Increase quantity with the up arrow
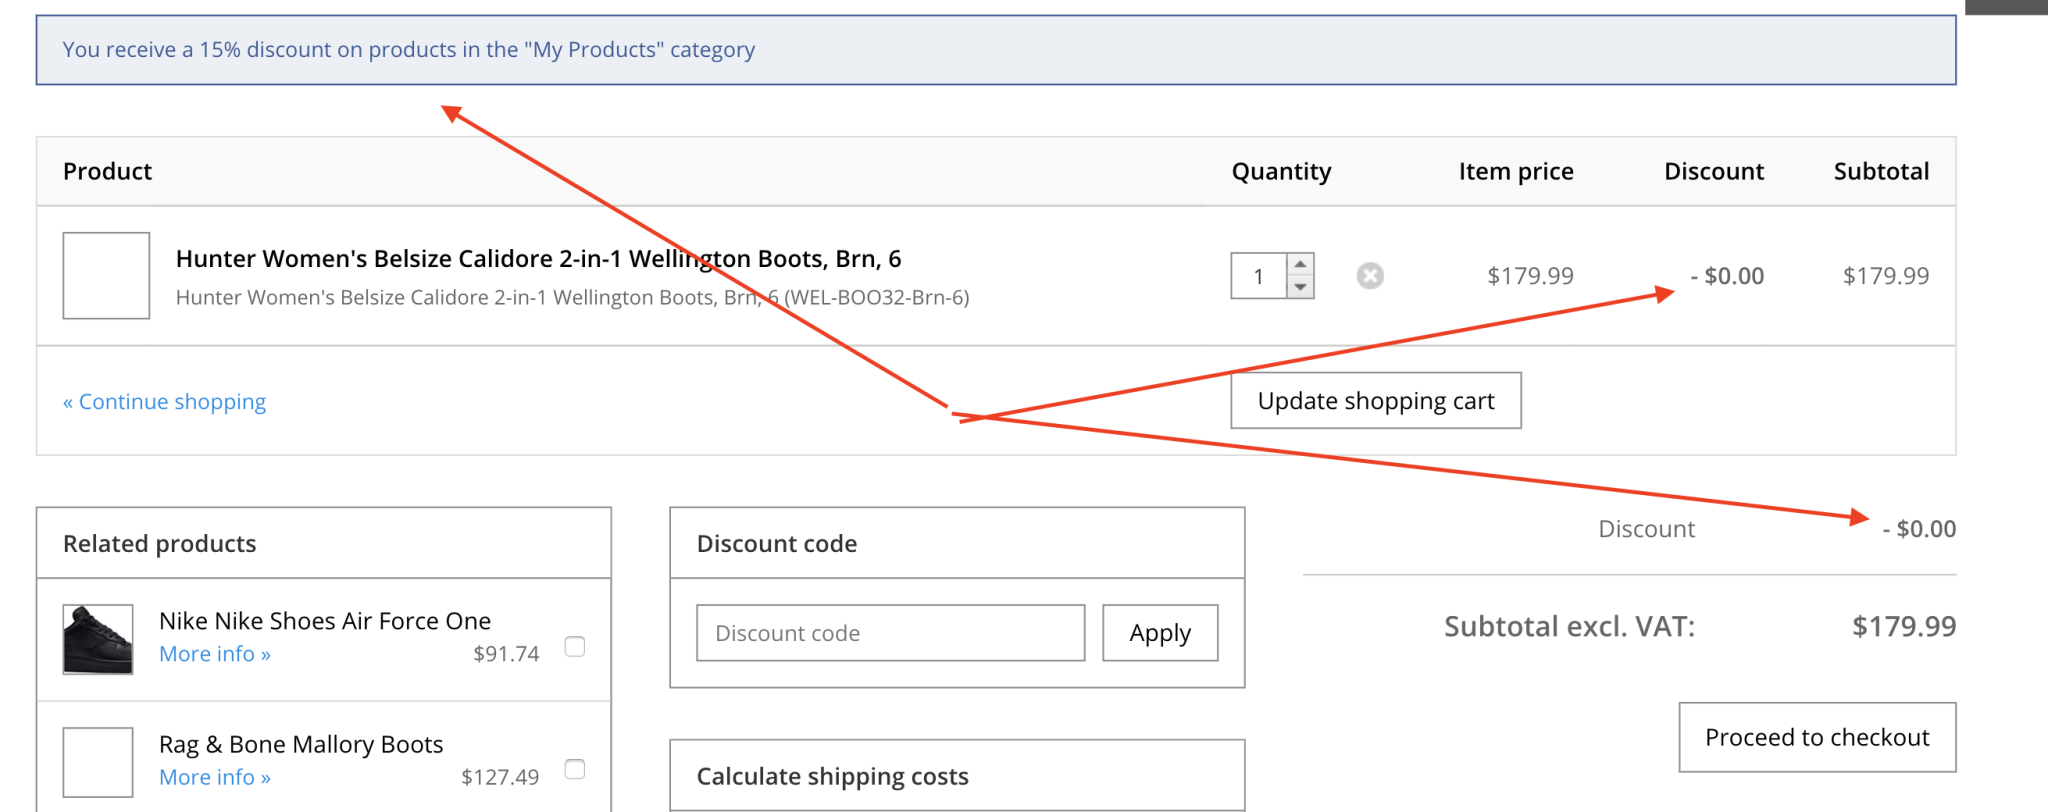Image resolution: width=2048 pixels, height=812 pixels. 1300,264
